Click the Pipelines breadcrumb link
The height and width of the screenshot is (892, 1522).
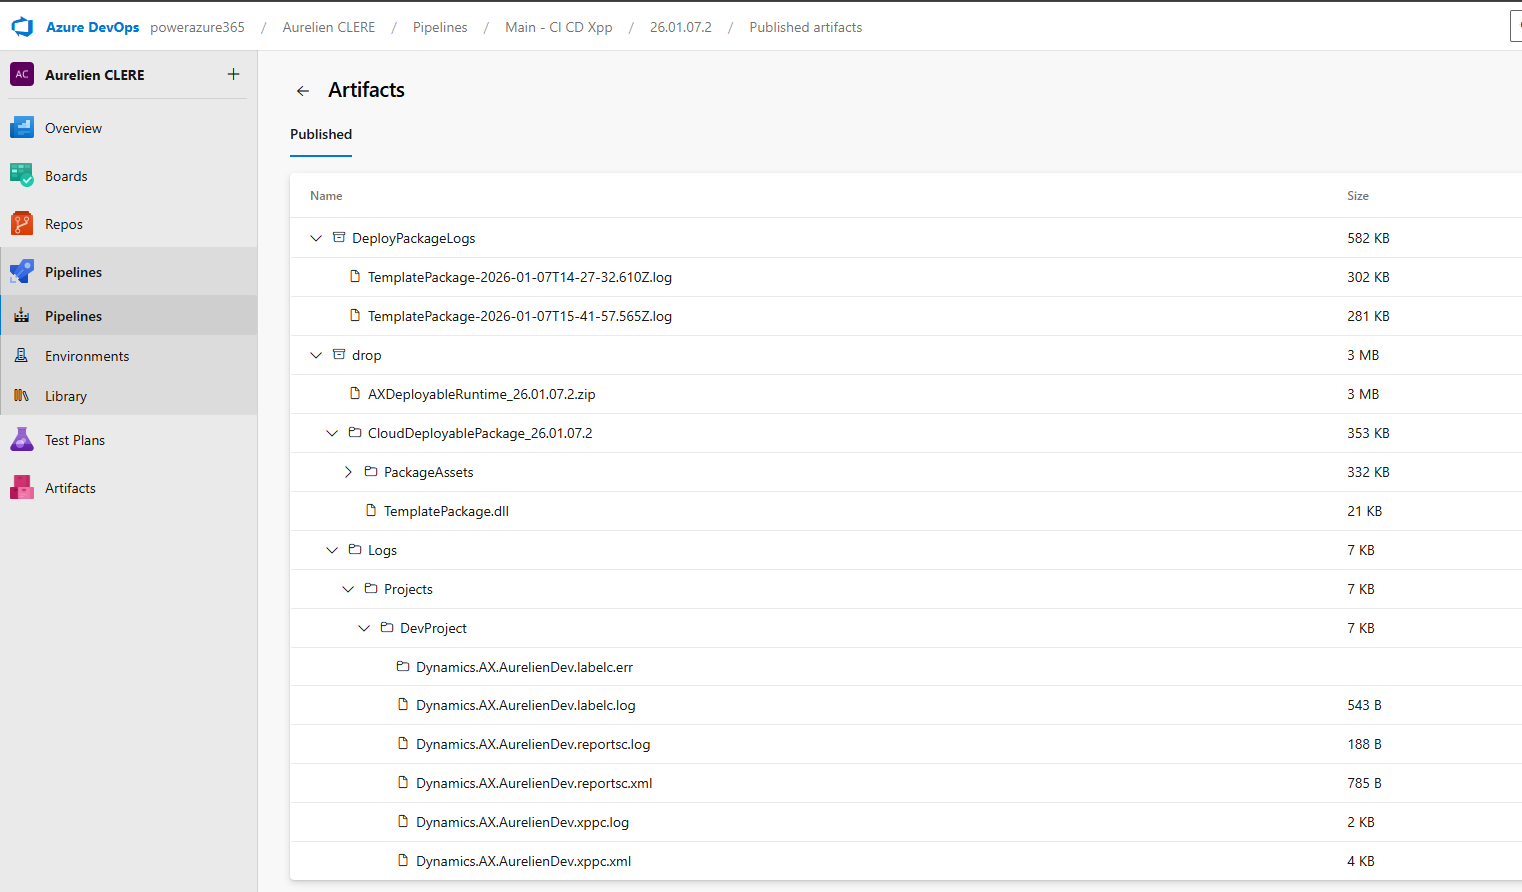point(440,27)
